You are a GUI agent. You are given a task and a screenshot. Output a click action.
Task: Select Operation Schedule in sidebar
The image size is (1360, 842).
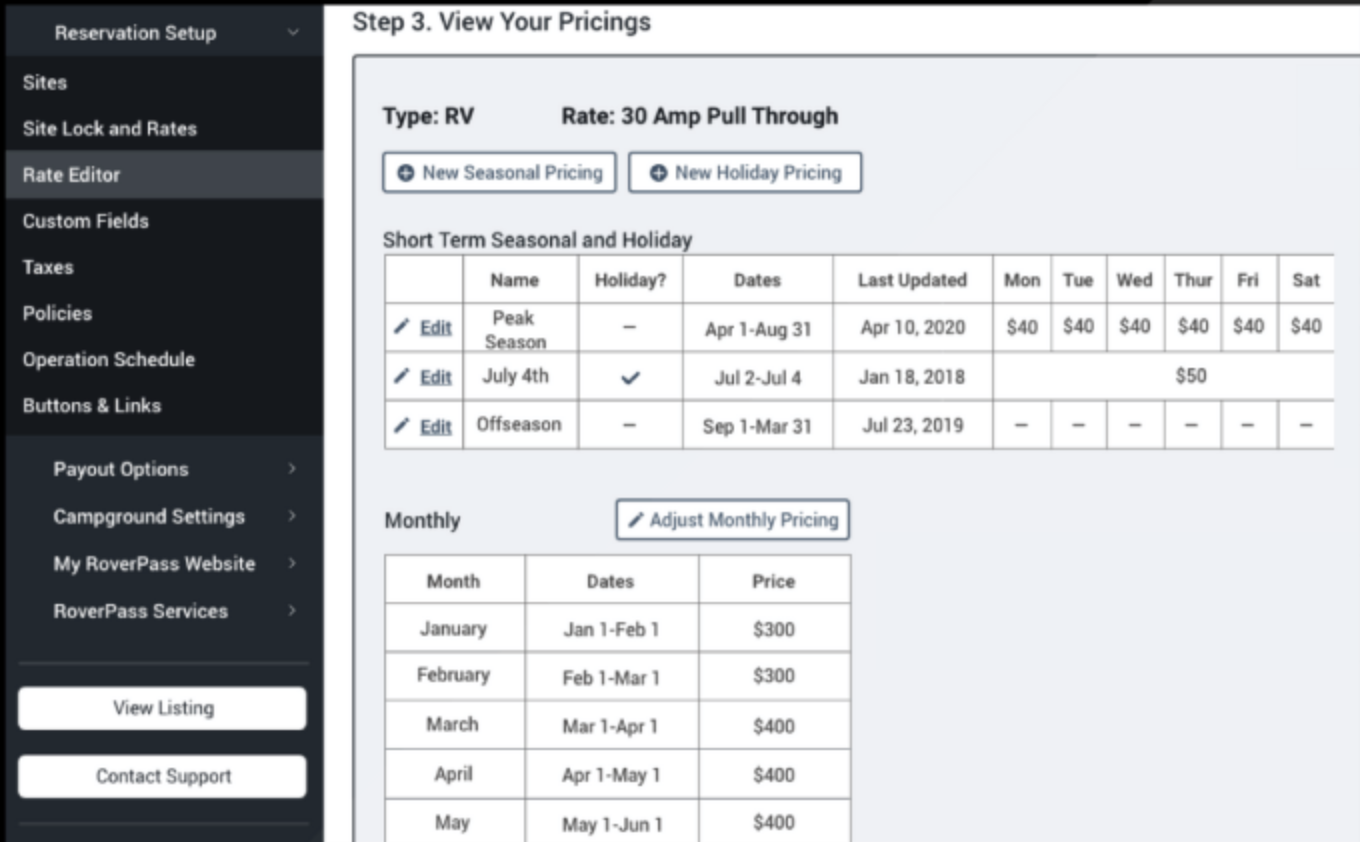click(x=109, y=359)
